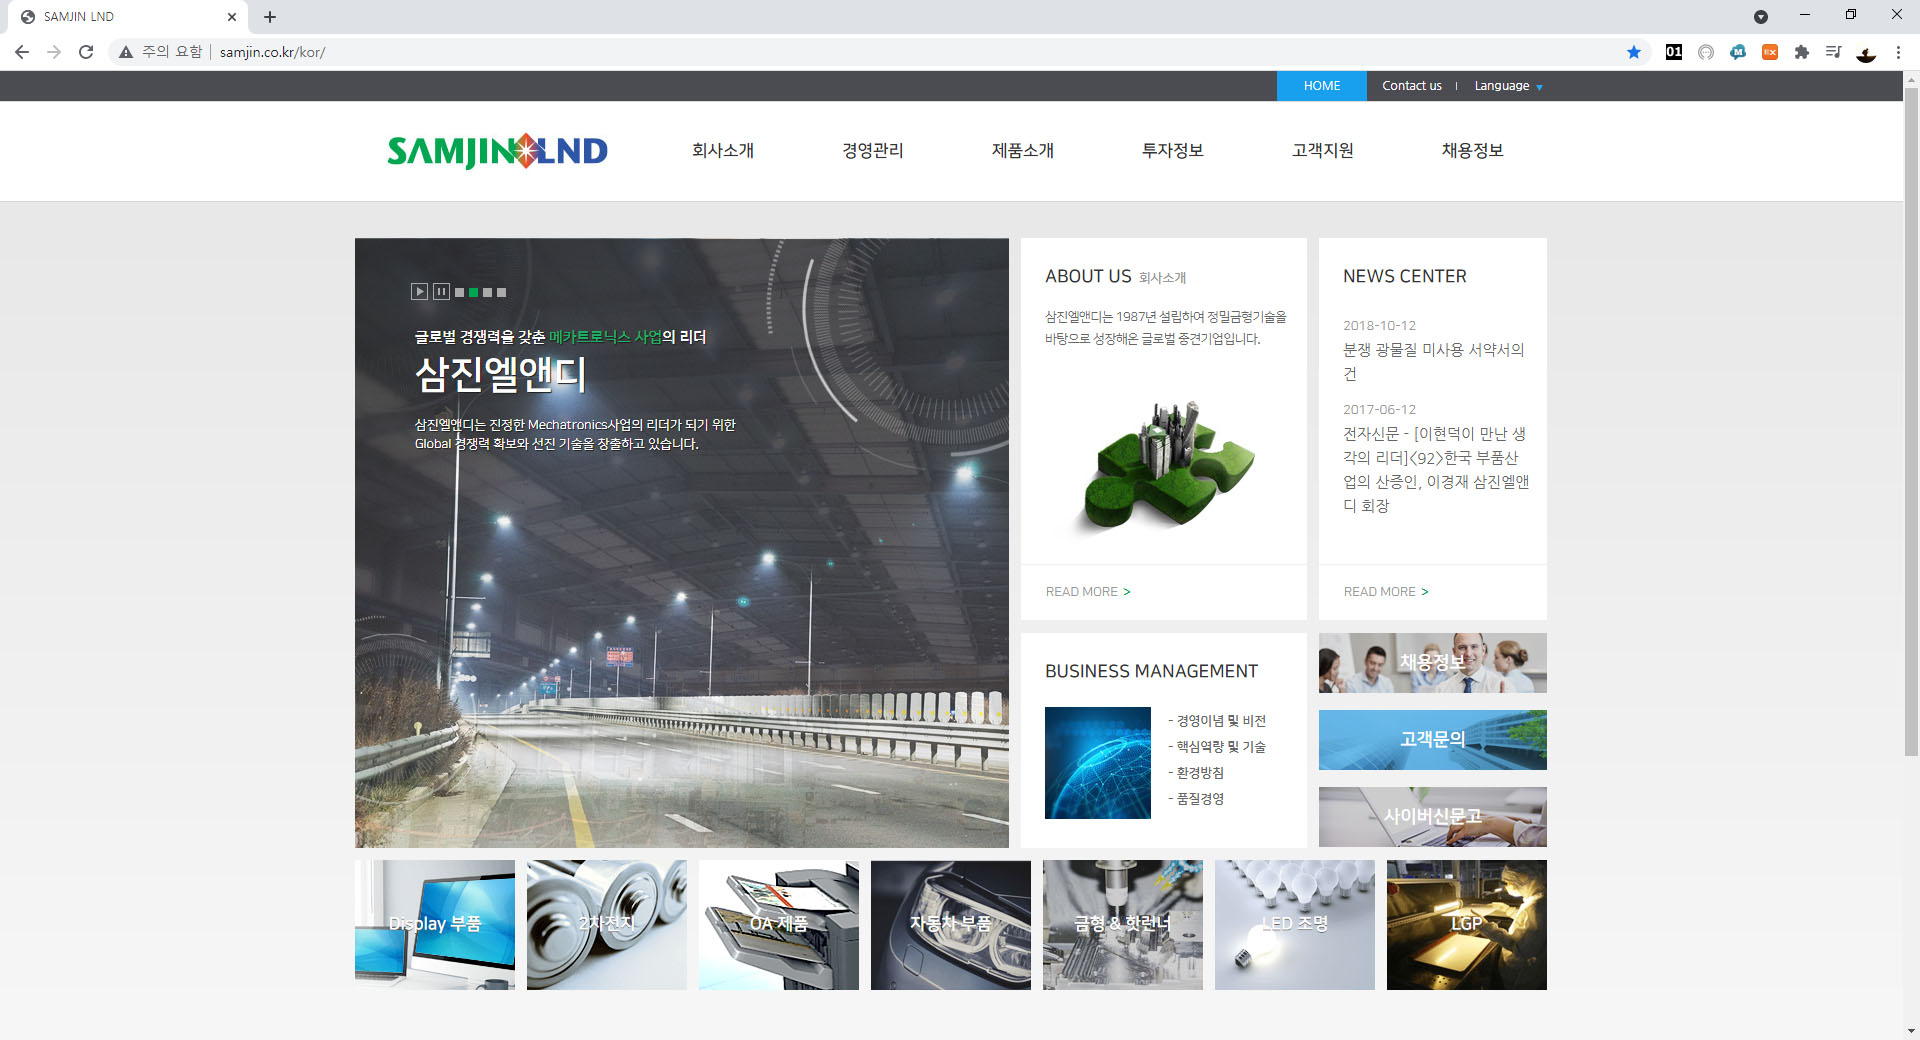Click the 사이버신문고 banner
The image size is (1920, 1040).
(1433, 817)
